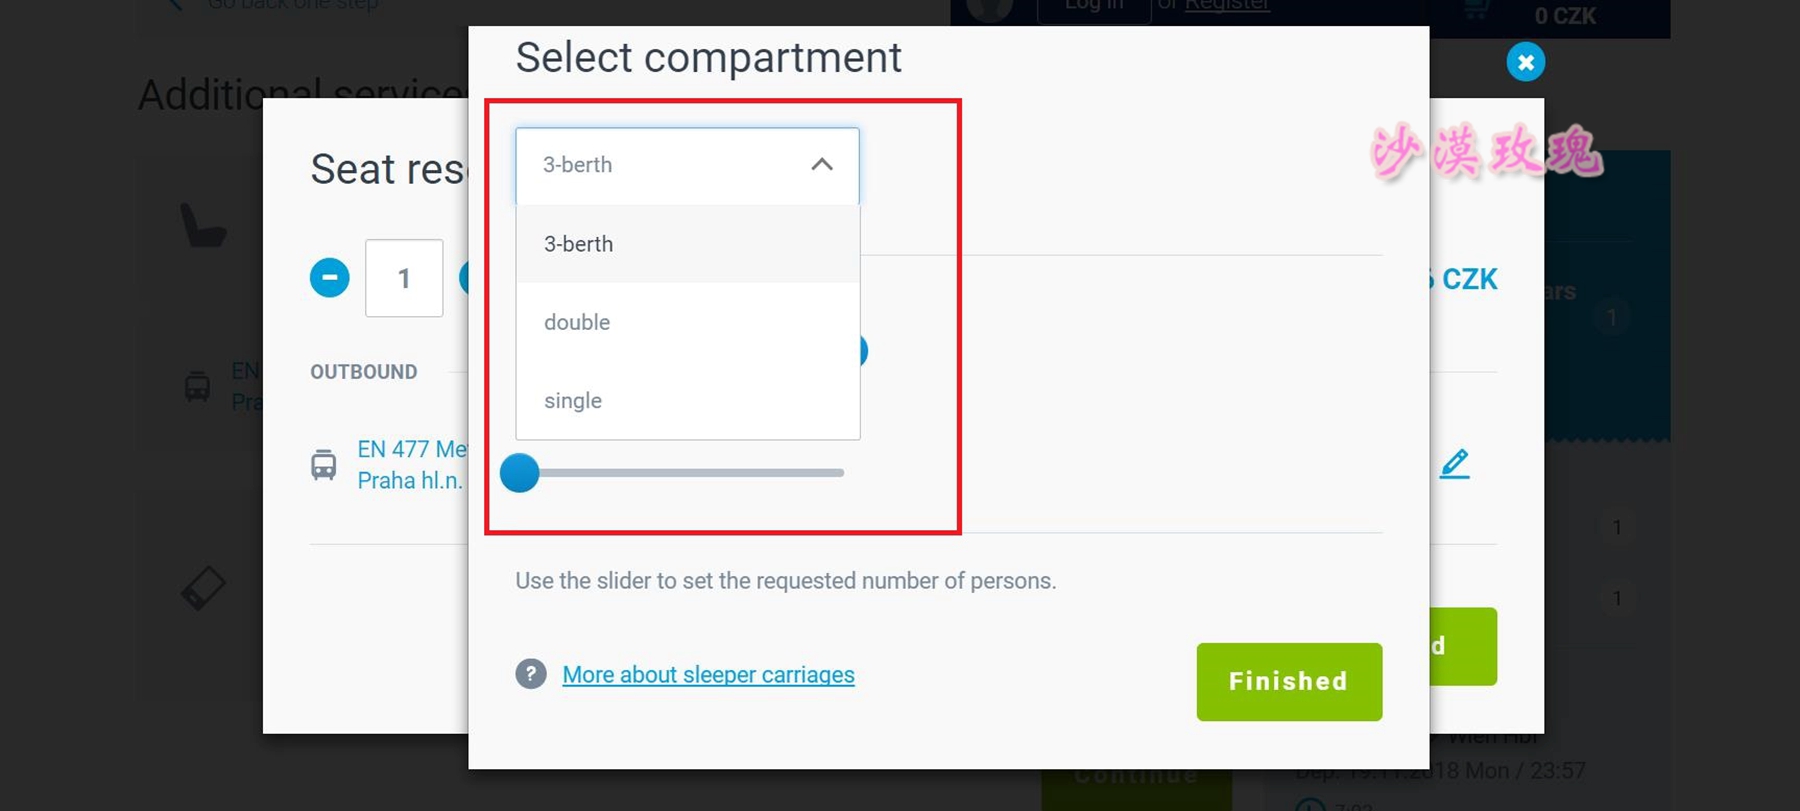The image size is (1800, 811).
Task: Click the train icon beside EN 477
Action: tap(324, 465)
